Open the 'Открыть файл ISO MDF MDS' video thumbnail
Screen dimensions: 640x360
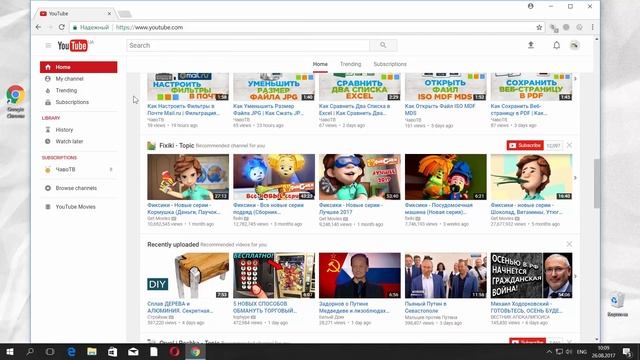point(446,87)
